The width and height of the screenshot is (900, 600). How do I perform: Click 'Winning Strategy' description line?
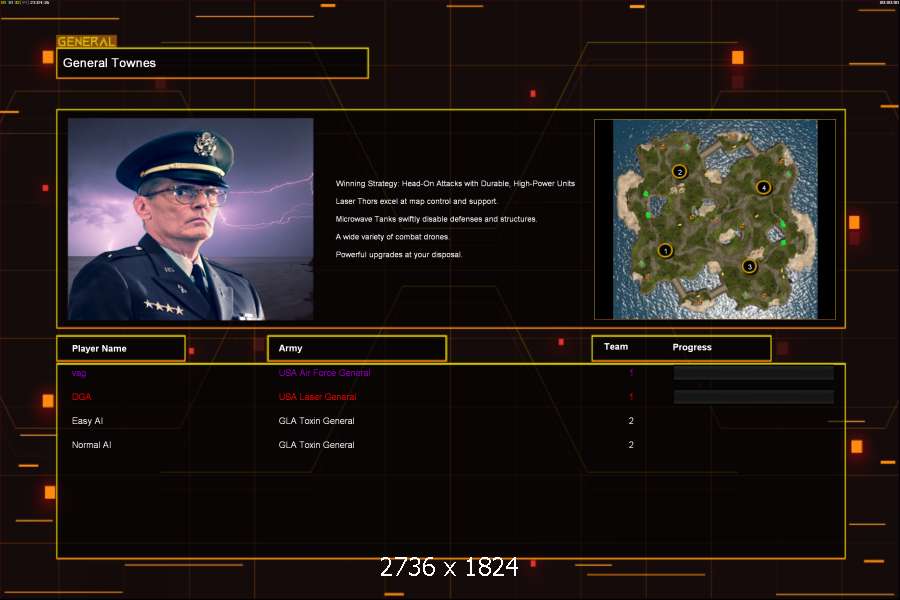[455, 184]
